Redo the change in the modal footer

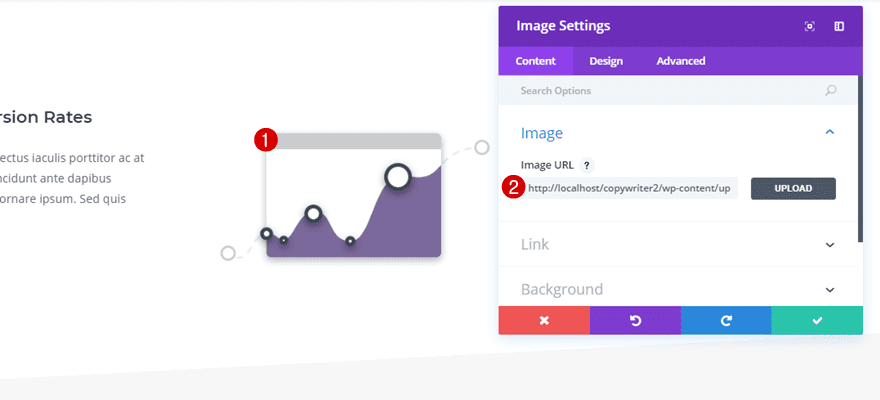pos(726,320)
